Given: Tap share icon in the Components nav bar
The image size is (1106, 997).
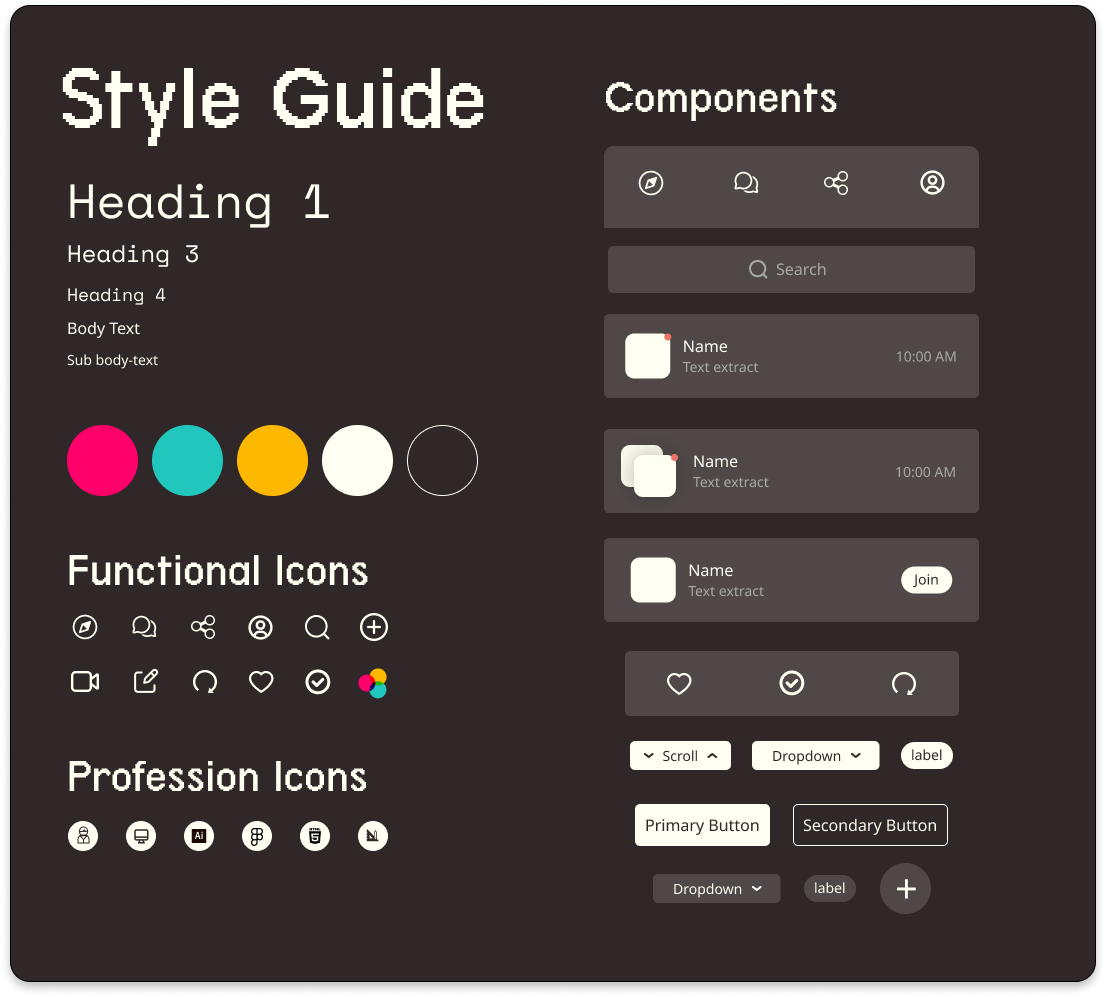Looking at the screenshot, I should [x=837, y=183].
